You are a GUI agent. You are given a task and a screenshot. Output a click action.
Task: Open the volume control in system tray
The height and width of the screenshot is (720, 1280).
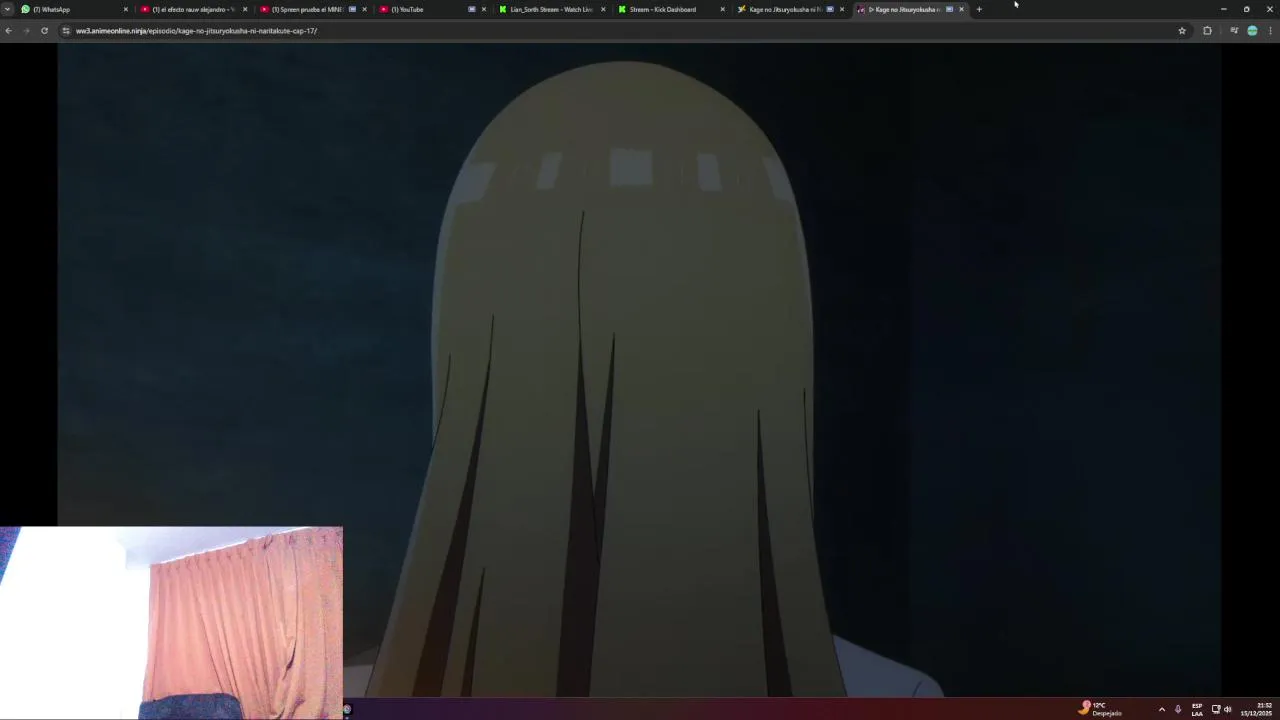coord(1228,709)
